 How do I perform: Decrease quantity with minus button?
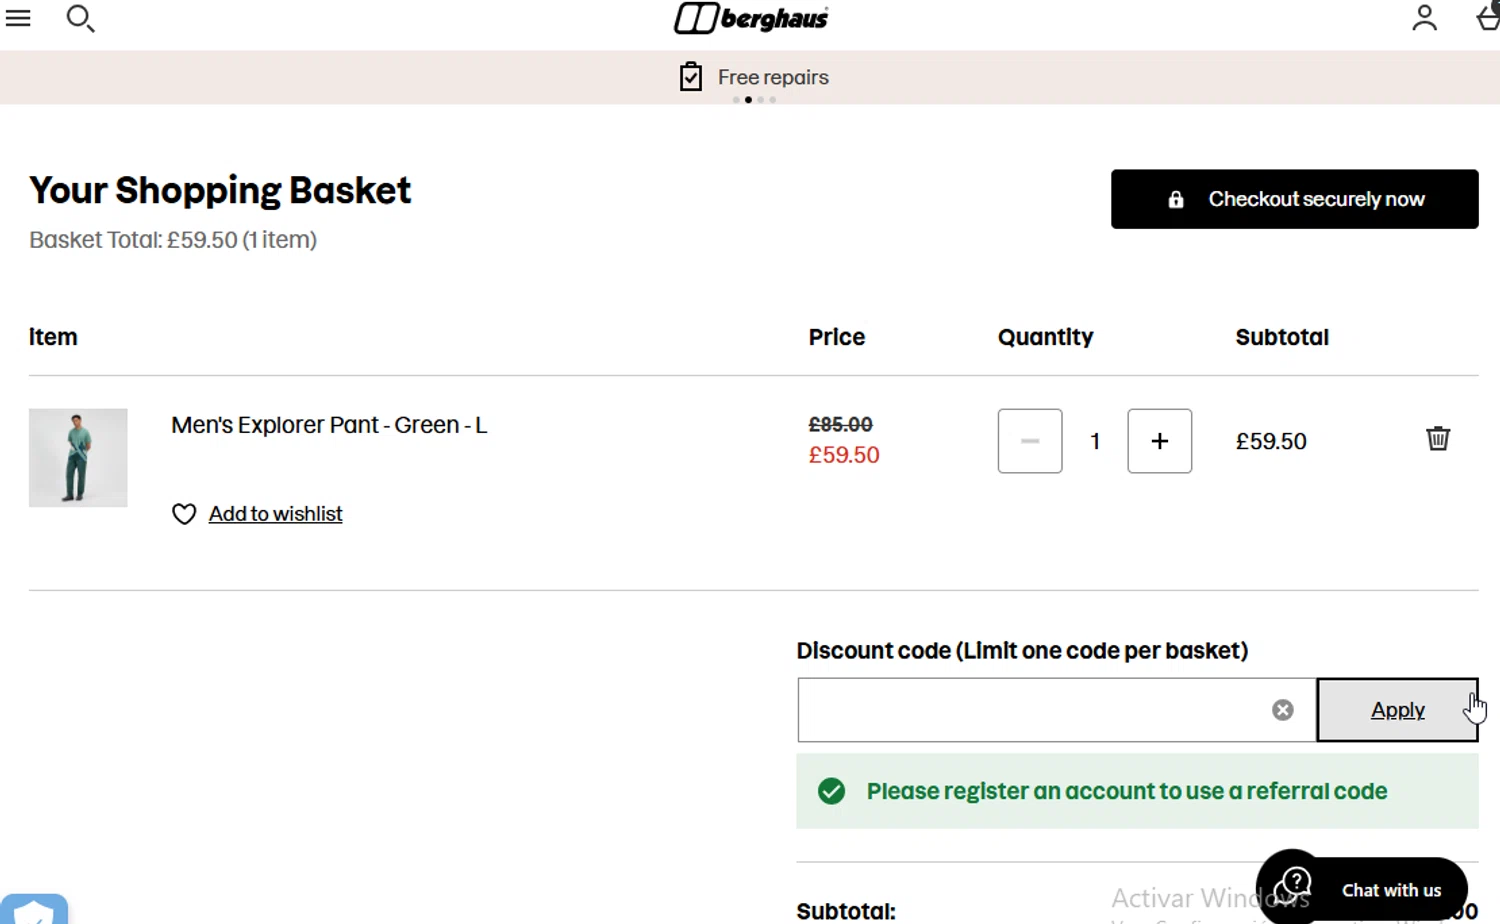pyautogui.click(x=1029, y=441)
